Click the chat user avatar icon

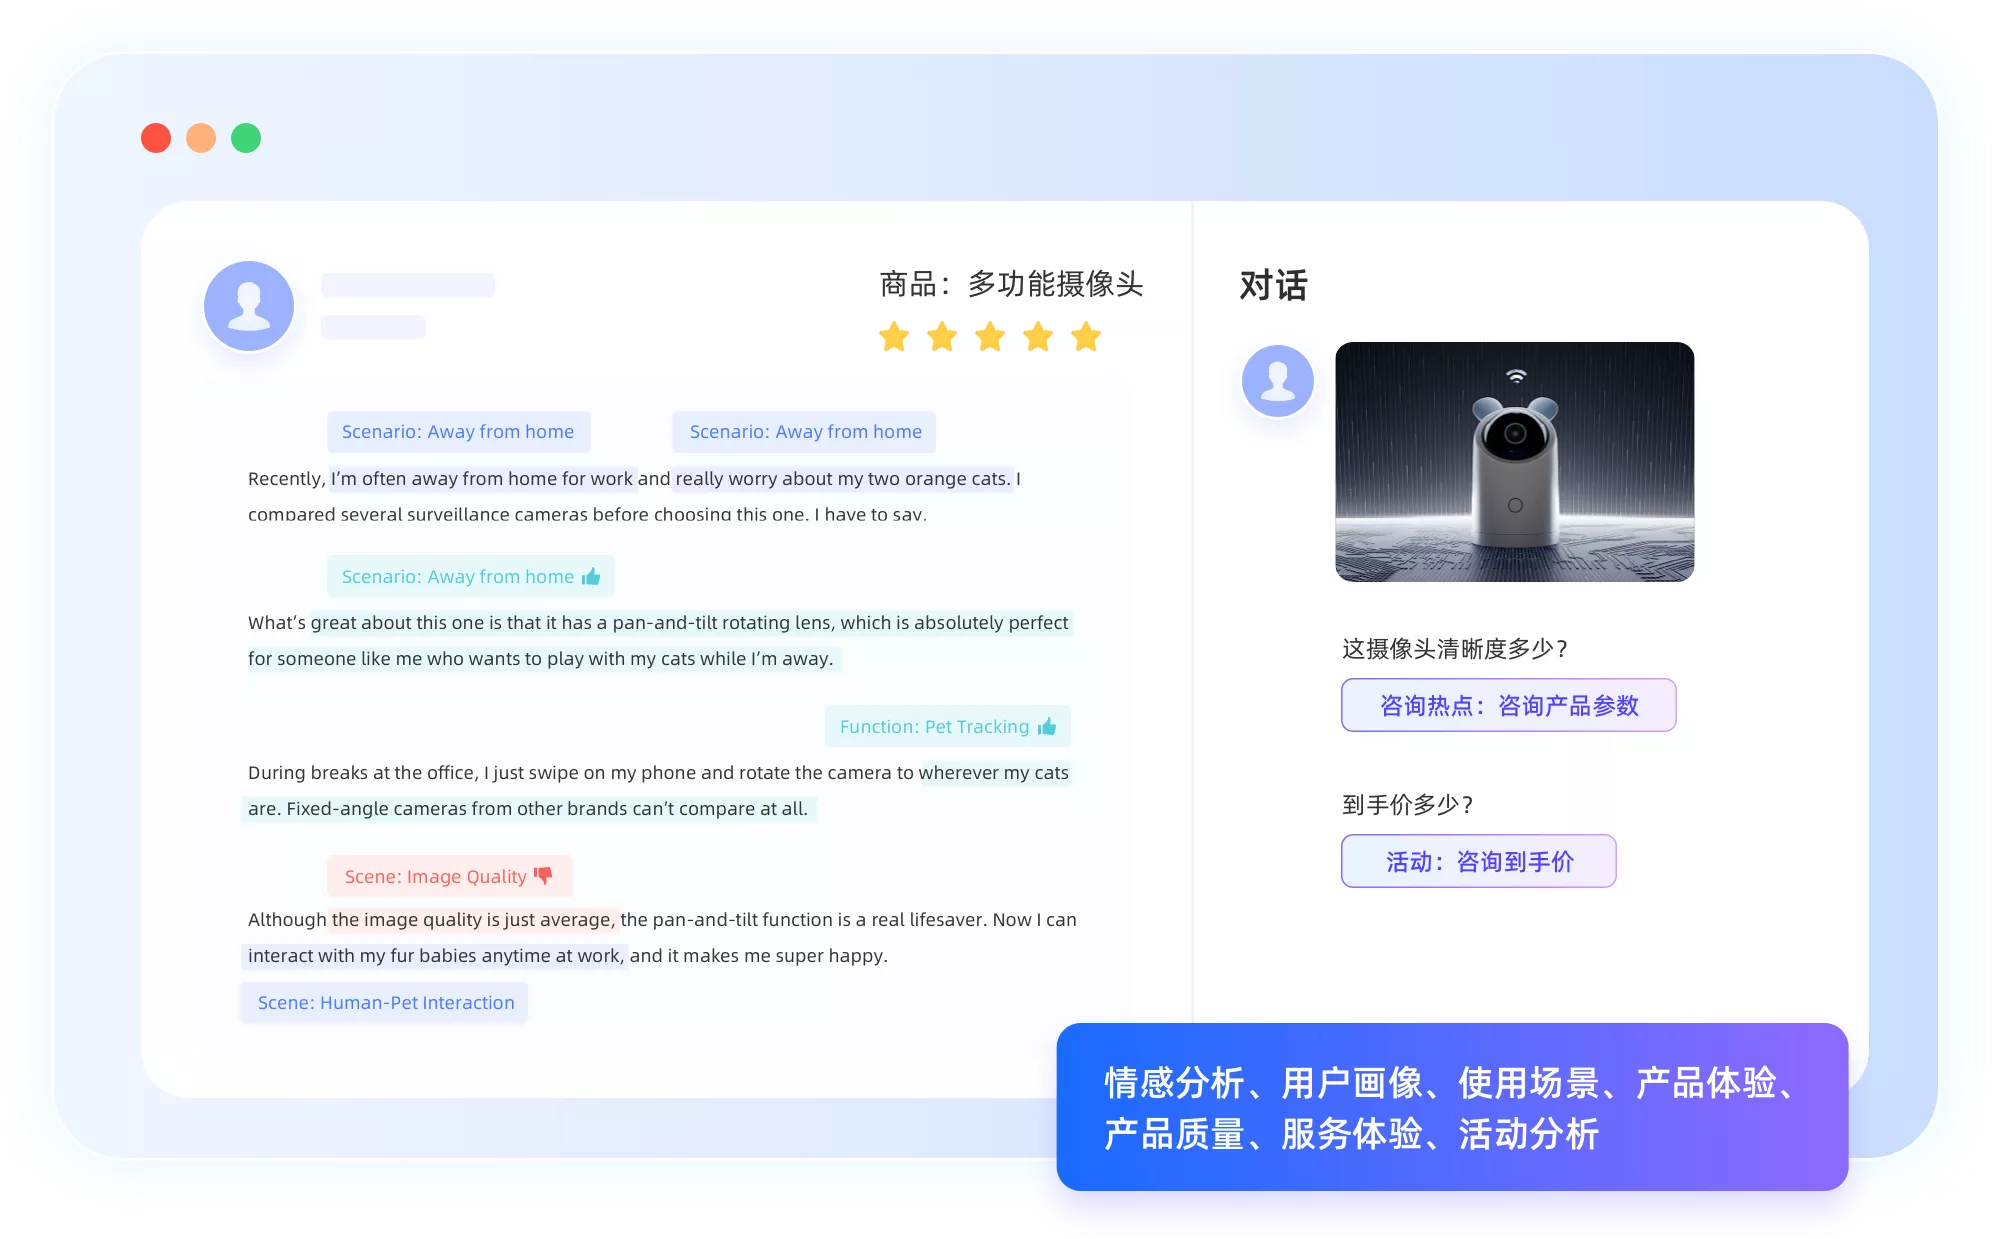pos(1277,381)
